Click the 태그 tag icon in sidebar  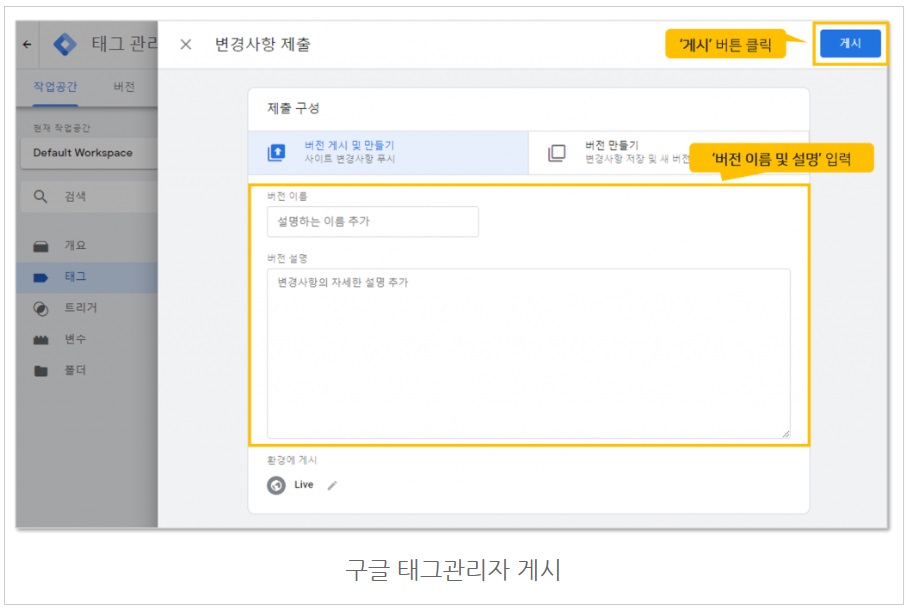(41, 278)
